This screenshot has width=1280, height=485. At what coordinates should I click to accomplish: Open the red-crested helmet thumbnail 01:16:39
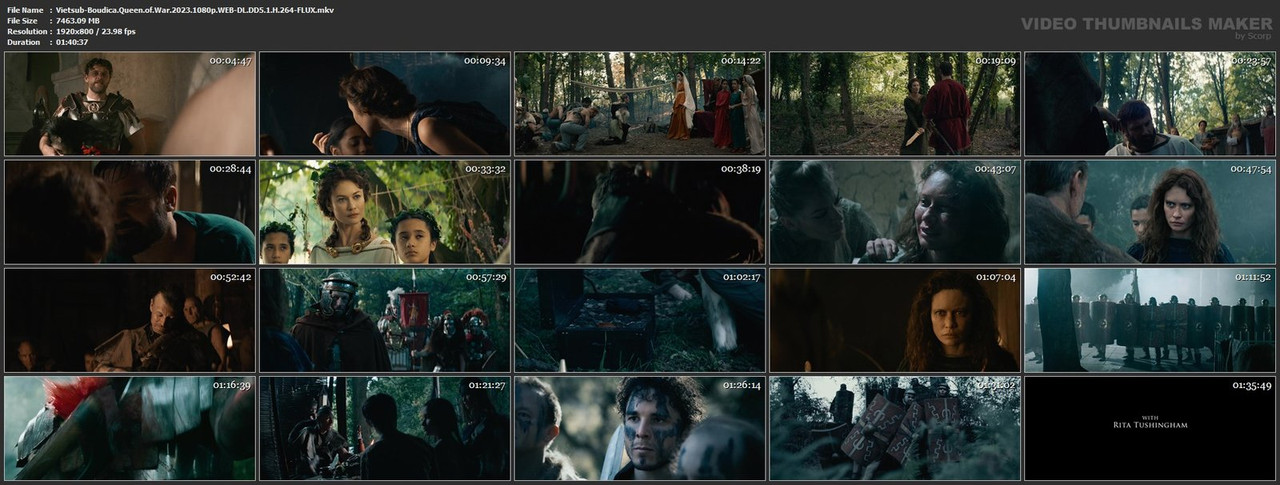coord(130,428)
